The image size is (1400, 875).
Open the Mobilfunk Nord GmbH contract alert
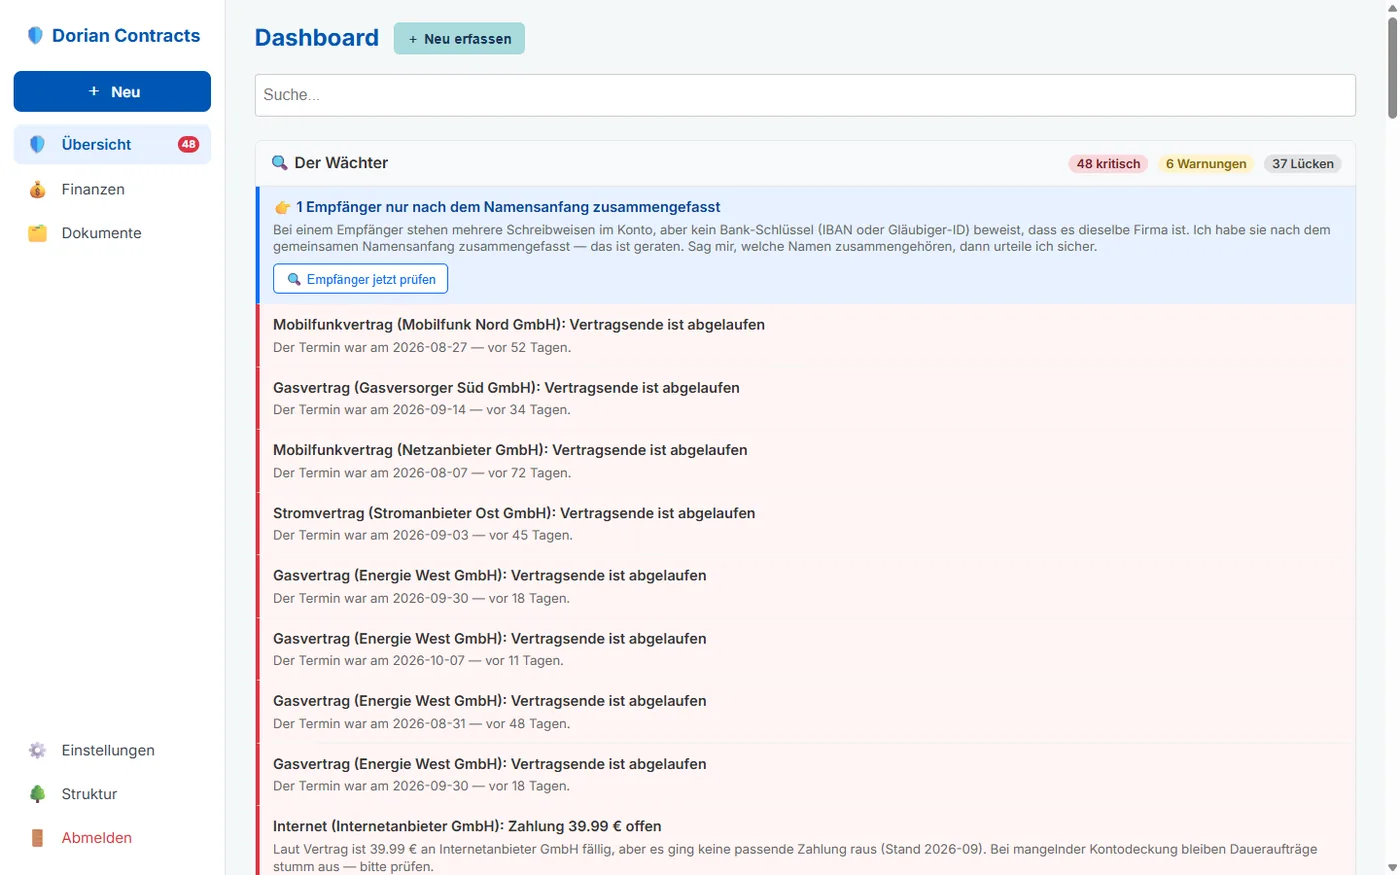pyautogui.click(x=806, y=335)
